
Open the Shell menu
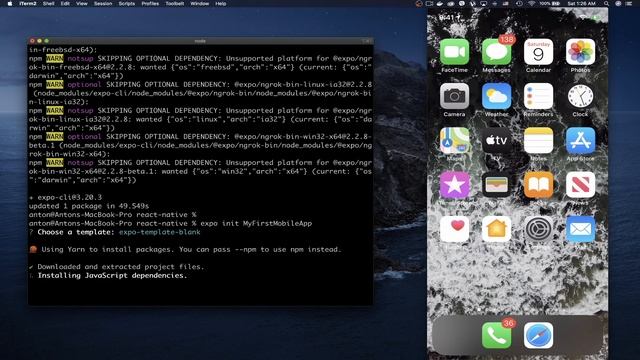pyautogui.click(x=49, y=3)
